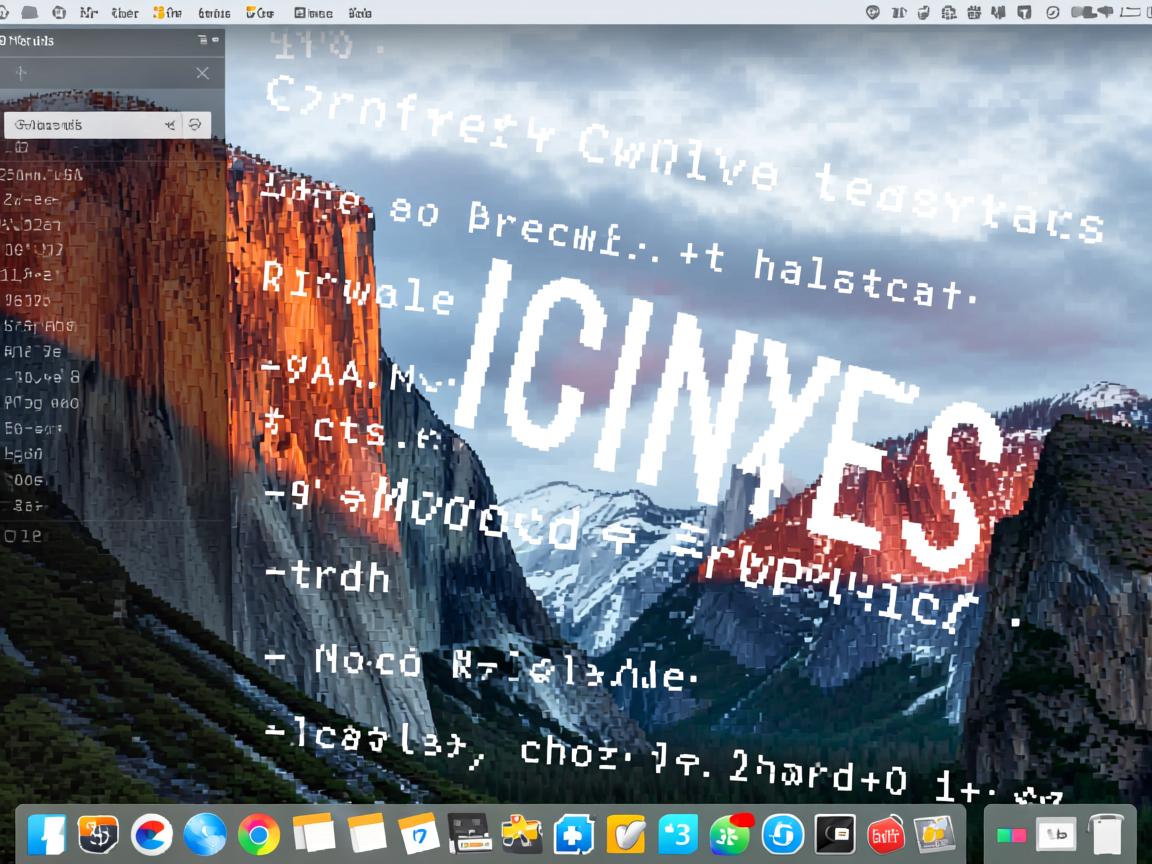
Task: Open the menu bar item with orange icon
Action: click(x=167, y=12)
